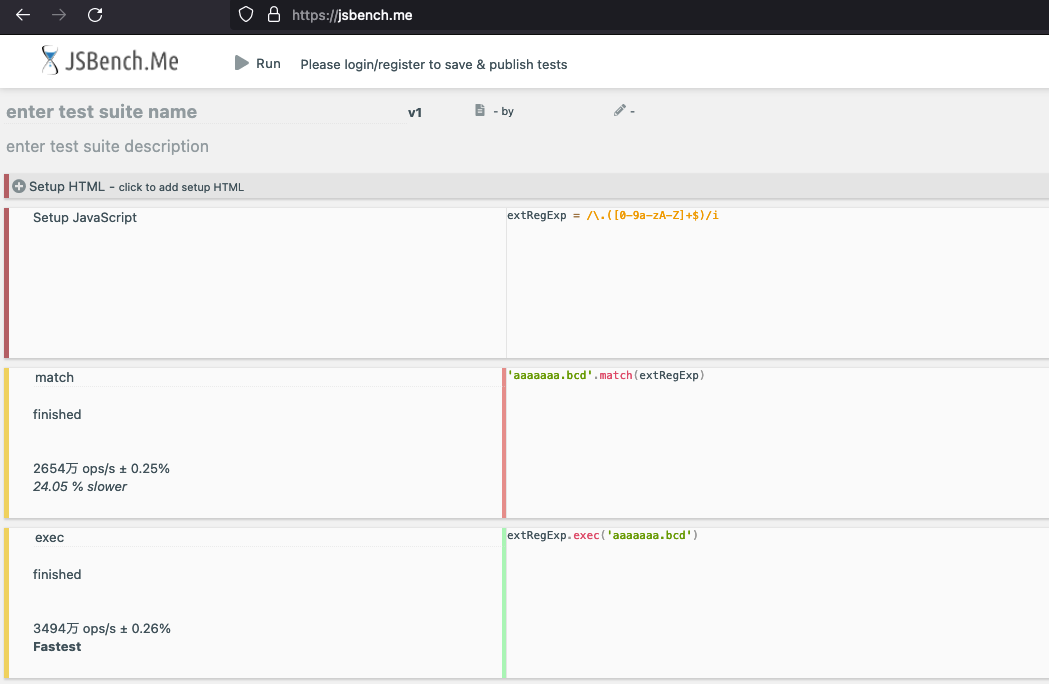Click the browser back arrow
The image size is (1049, 684).
click(23, 15)
